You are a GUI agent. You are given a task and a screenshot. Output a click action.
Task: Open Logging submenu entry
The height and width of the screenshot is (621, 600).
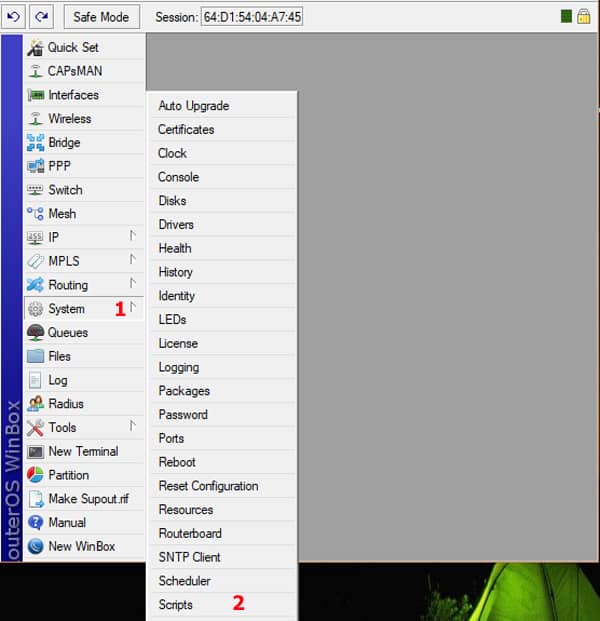tap(224, 367)
